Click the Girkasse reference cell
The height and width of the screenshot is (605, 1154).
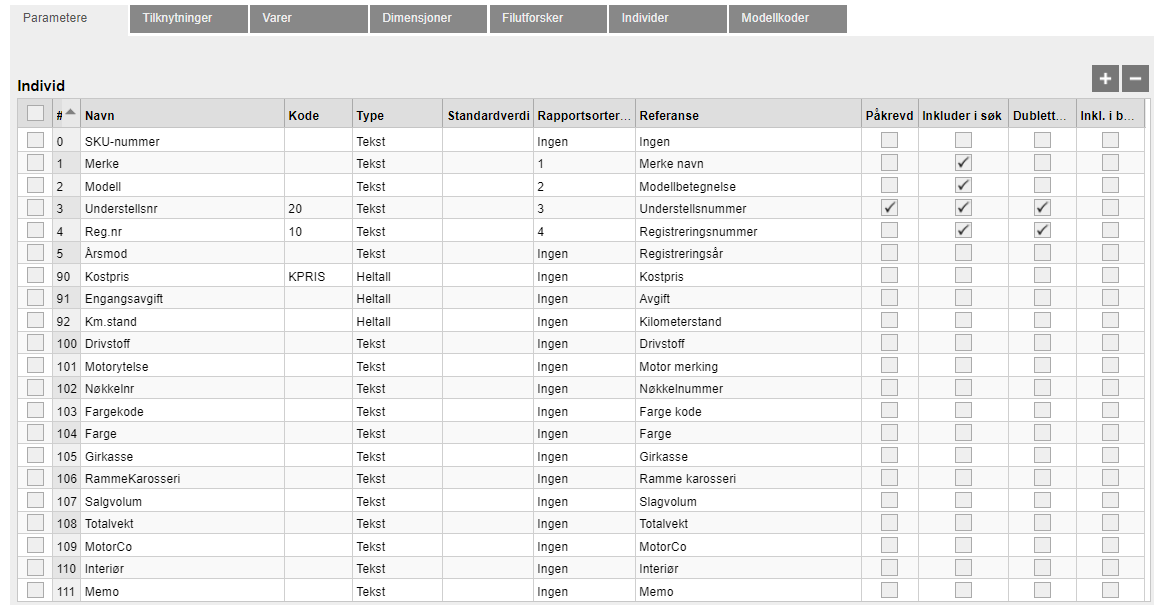(748, 456)
